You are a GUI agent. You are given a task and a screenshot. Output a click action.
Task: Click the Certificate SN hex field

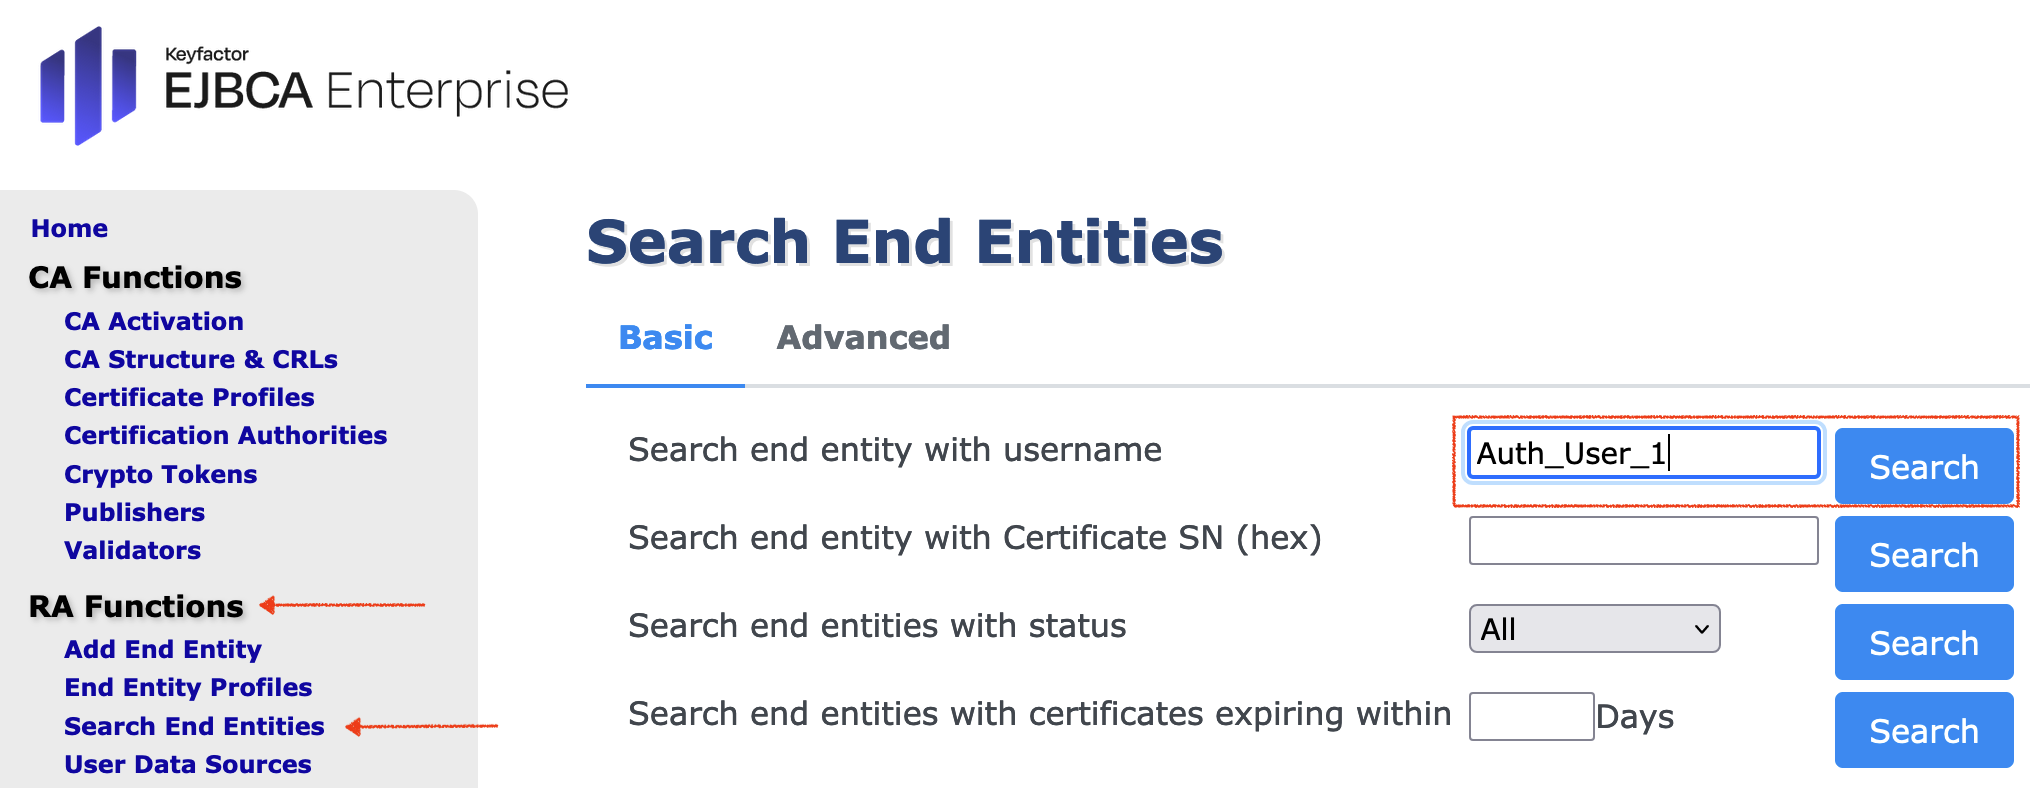click(x=1642, y=541)
